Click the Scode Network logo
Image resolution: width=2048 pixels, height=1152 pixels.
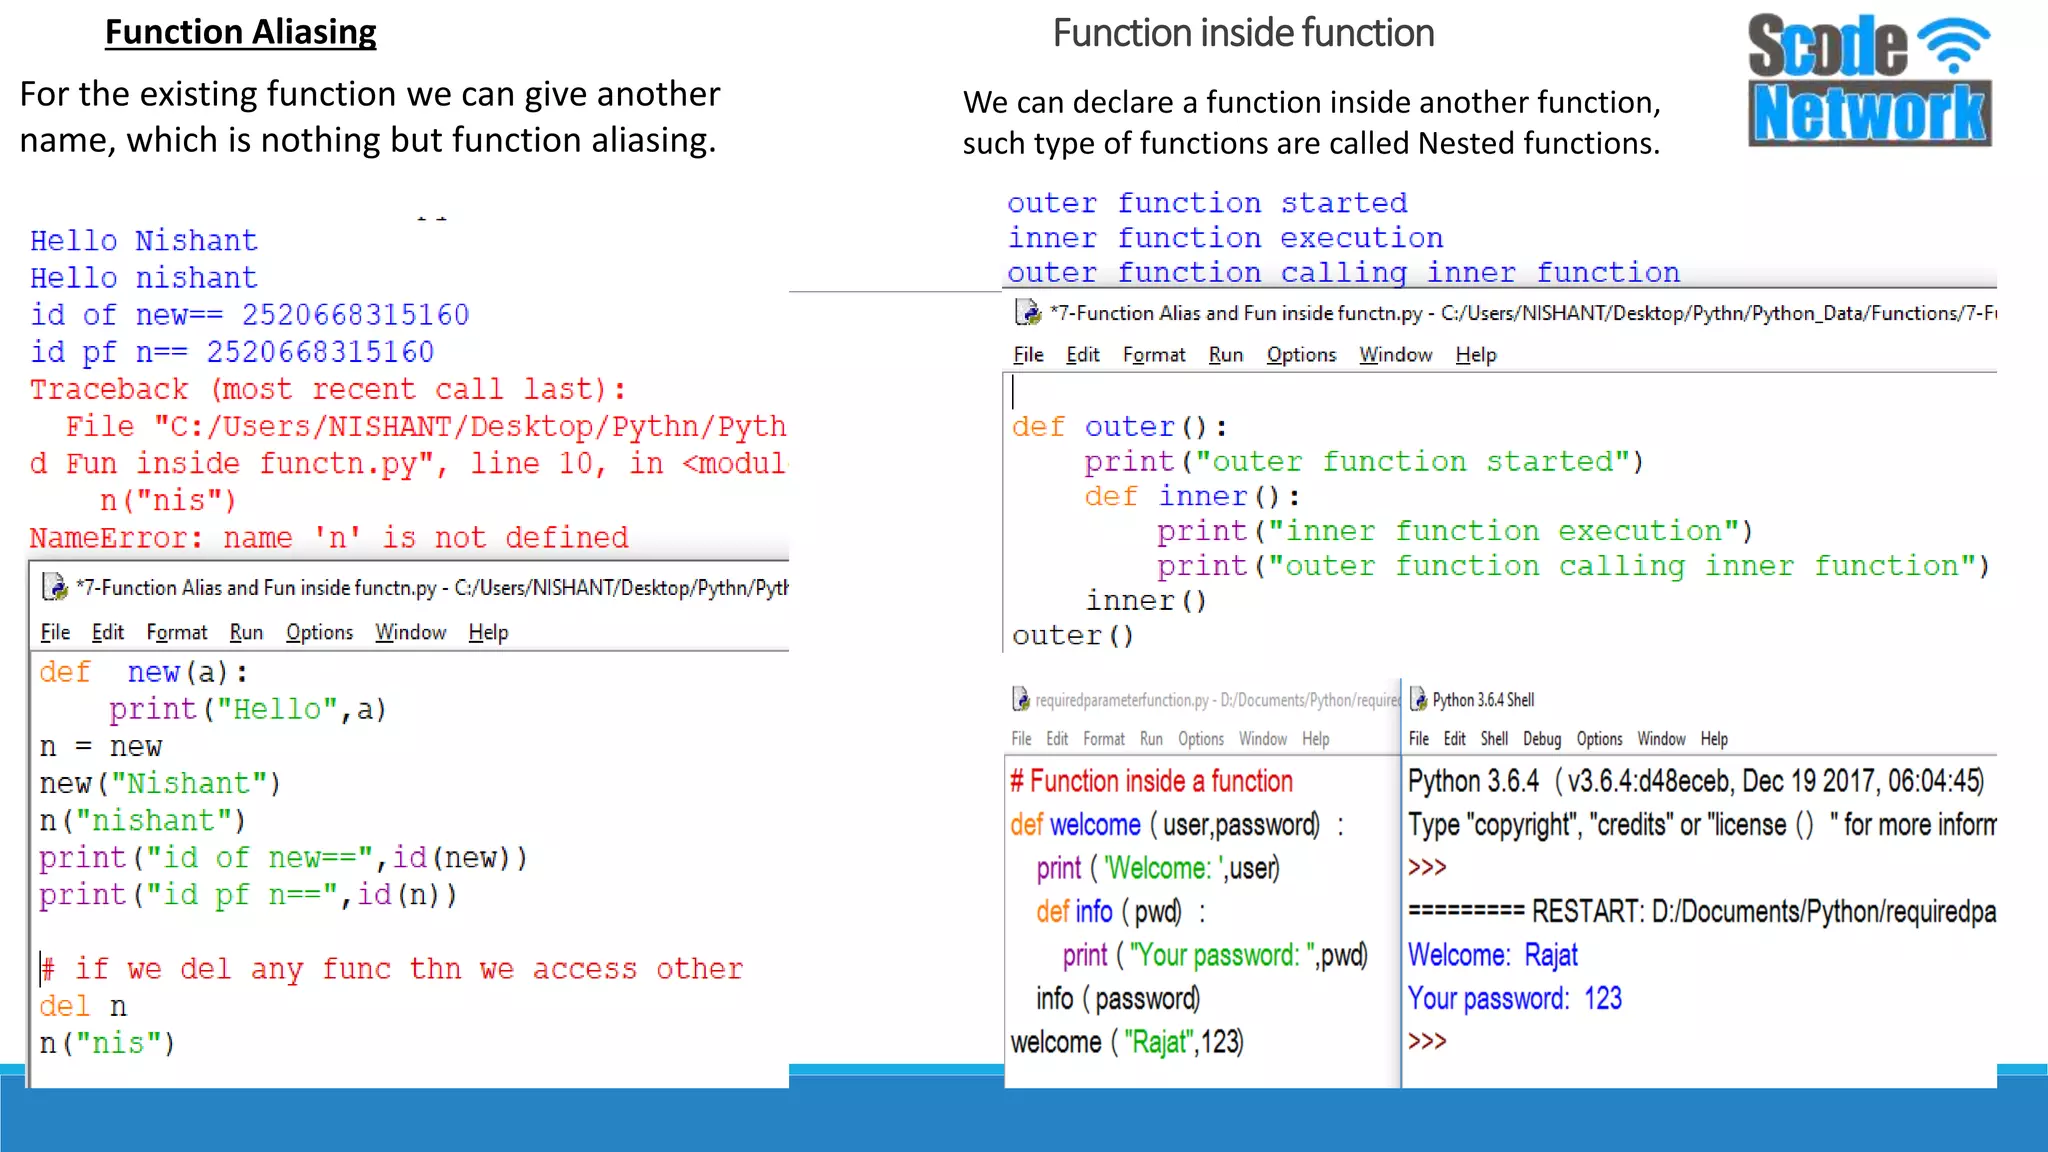tap(1869, 80)
